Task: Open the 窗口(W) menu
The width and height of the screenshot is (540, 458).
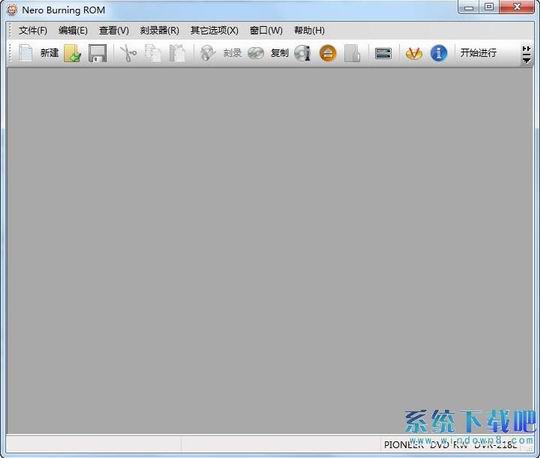Action: click(266, 30)
